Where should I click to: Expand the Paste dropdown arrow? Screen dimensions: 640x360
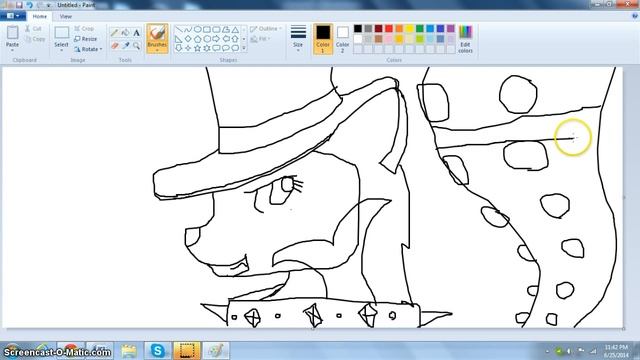pos(12,50)
